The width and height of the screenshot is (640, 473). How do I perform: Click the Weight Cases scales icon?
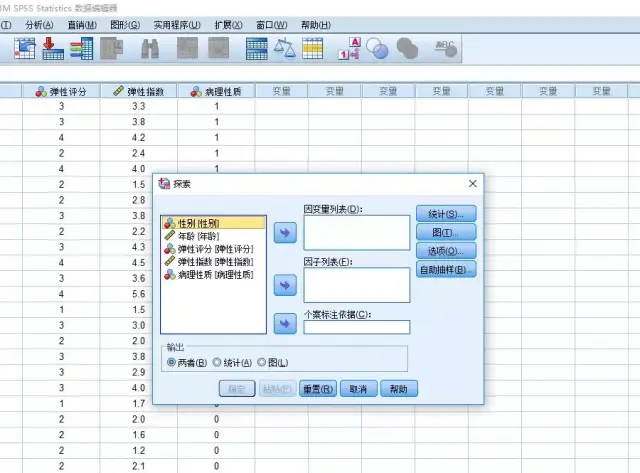[284, 49]
